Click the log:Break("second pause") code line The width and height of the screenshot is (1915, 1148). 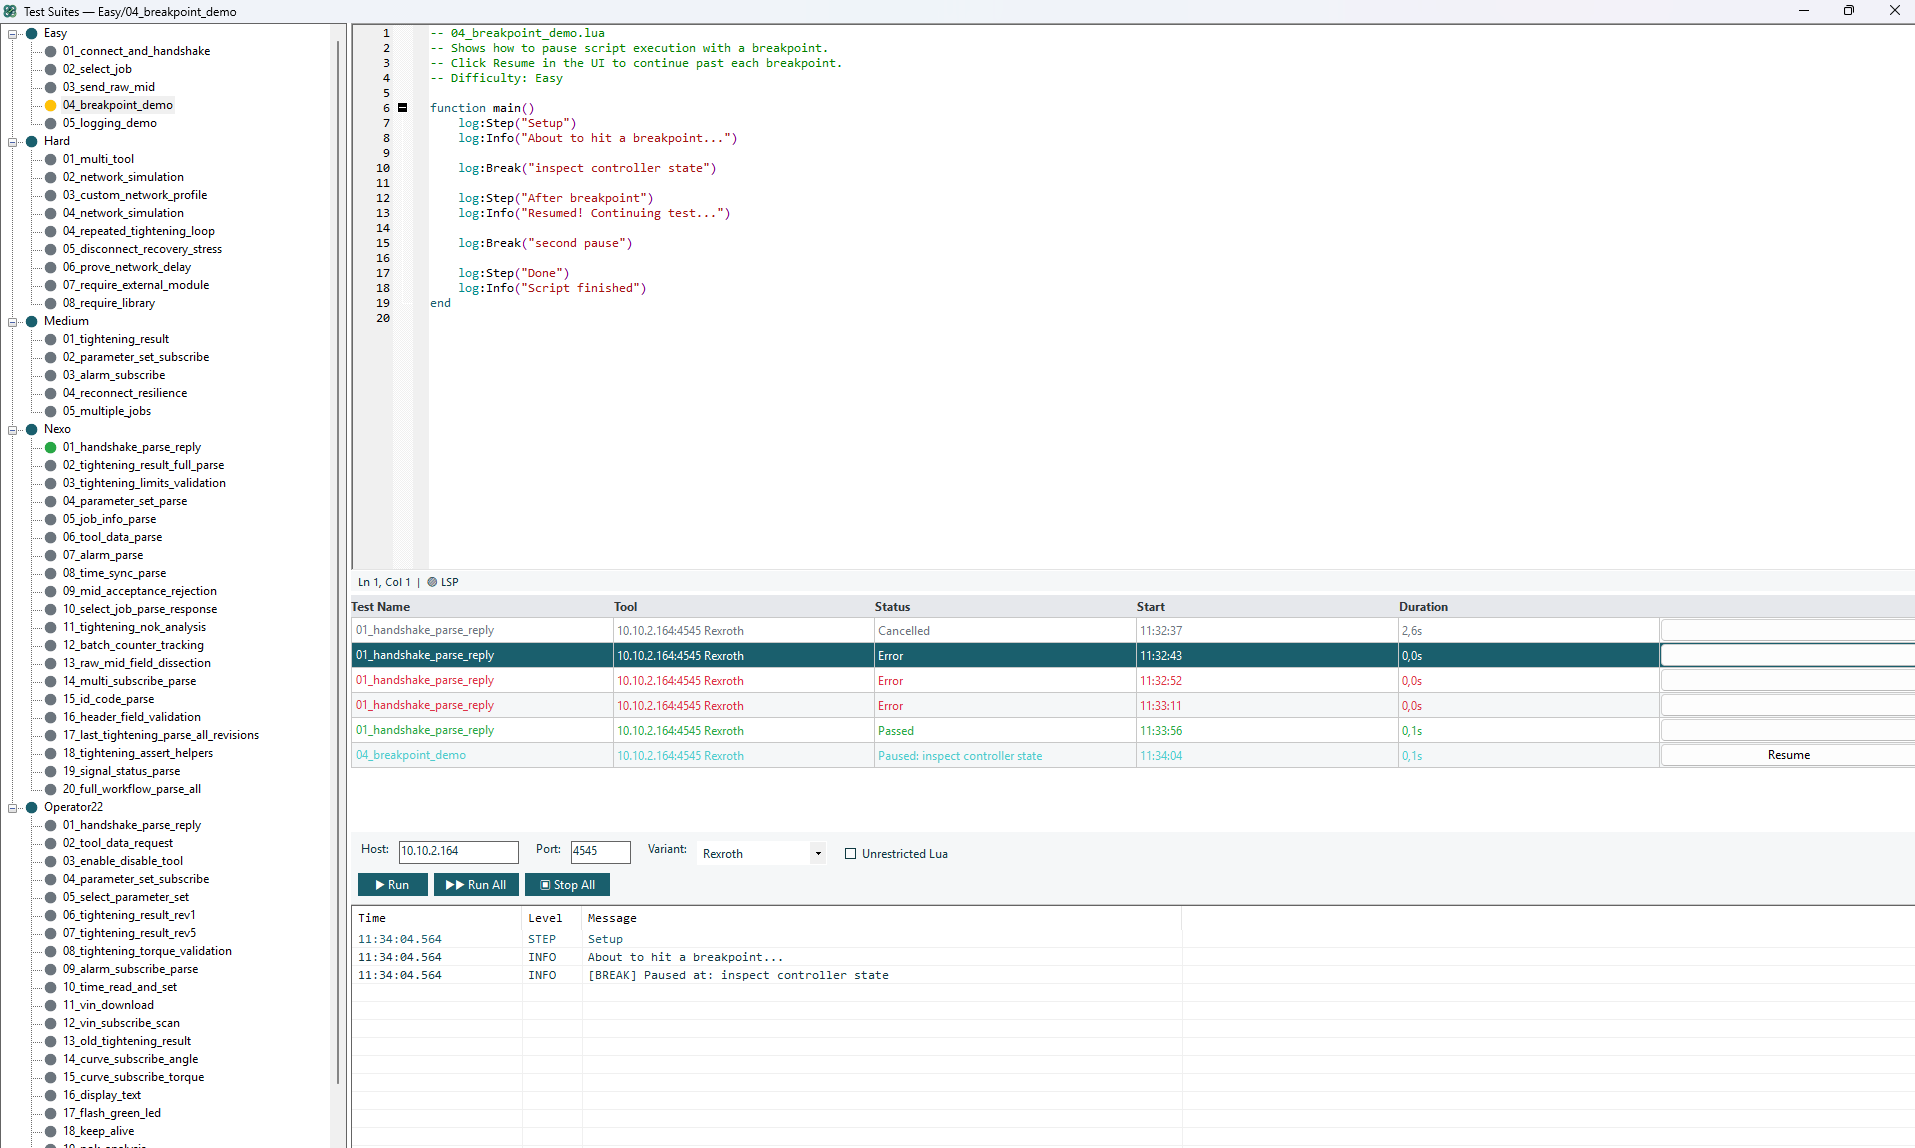[x=545, y=243]
